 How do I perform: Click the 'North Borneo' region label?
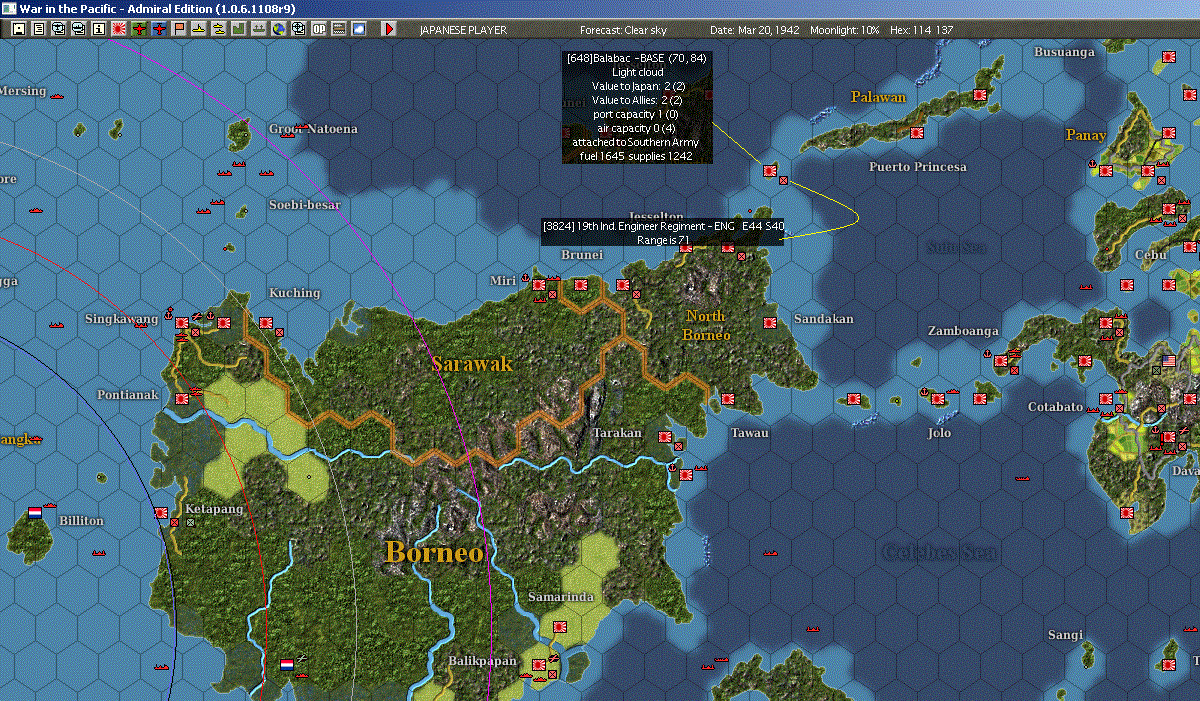click(706, 326)
